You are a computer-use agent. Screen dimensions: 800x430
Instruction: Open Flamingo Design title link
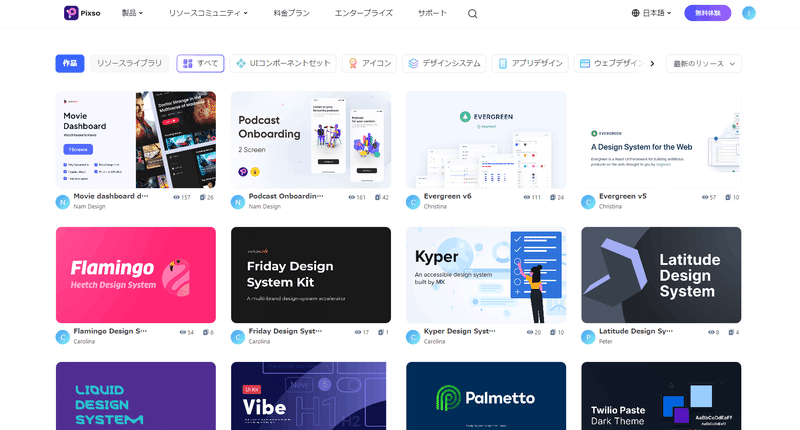(110, 332)
